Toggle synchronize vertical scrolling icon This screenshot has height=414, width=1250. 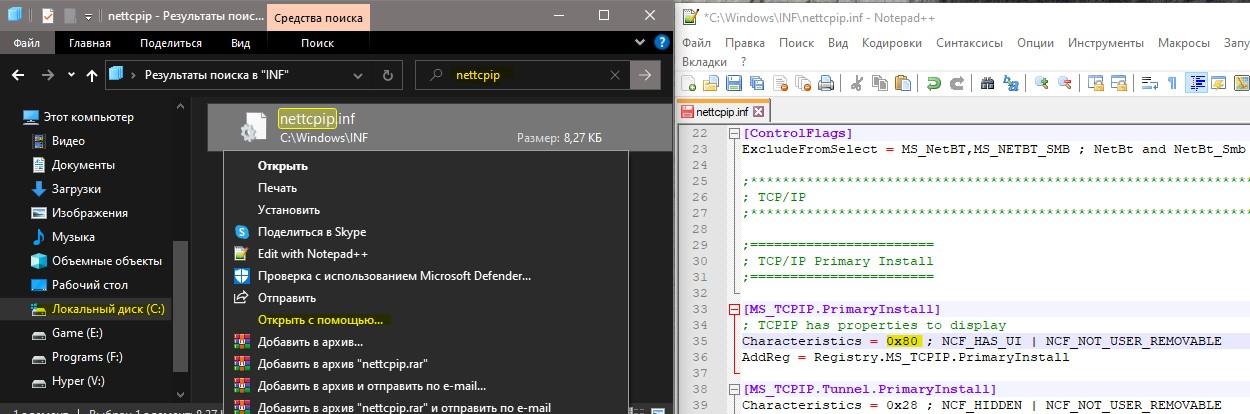pos(1096,83)
